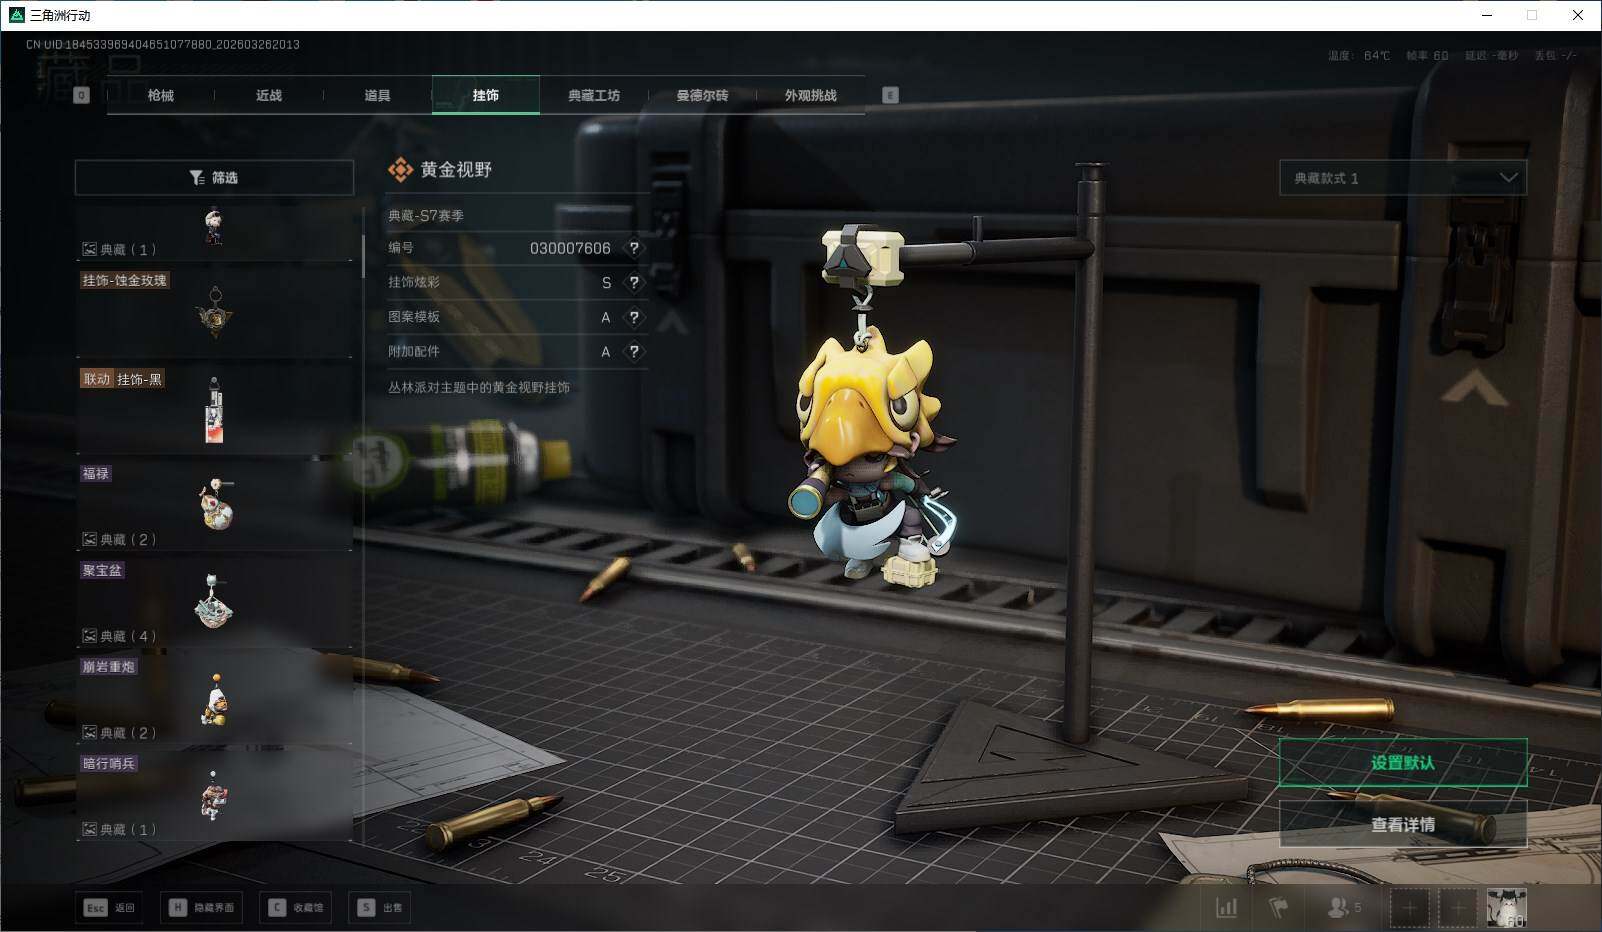This screenshot has width=1602, height=932.
Task: Click the first empty squad slot plus
Action: point(1409,908)
